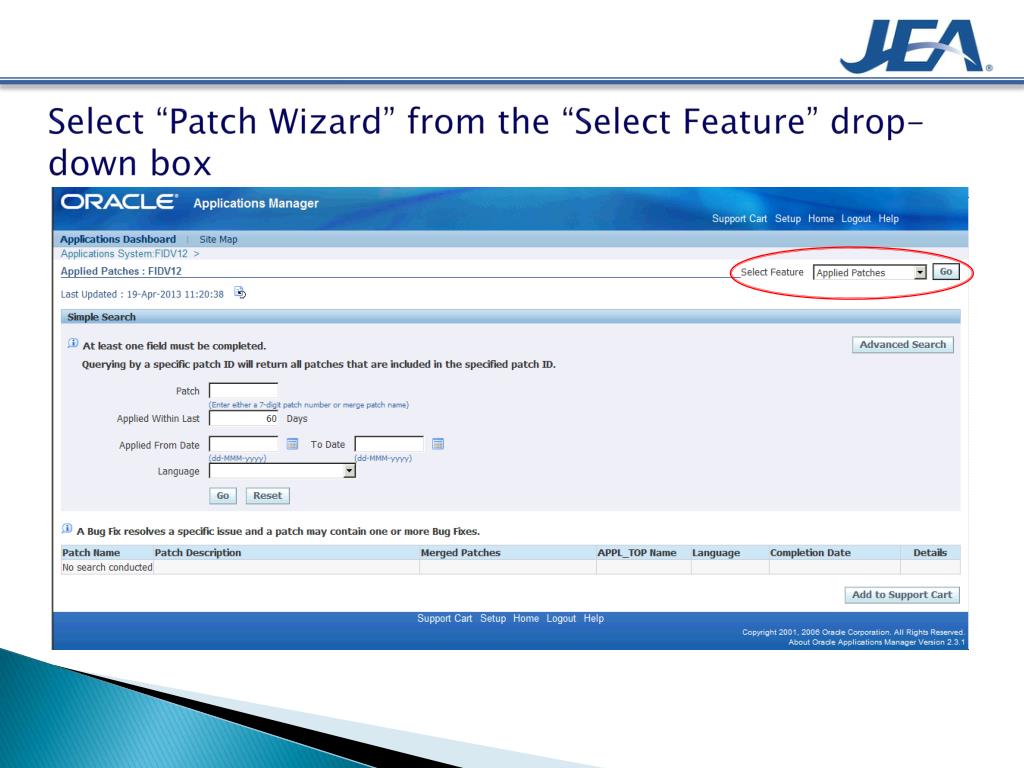Screen dimensions: 1024x768
Task: Focus the Applied From Date field
Action: tap(243, 444)
